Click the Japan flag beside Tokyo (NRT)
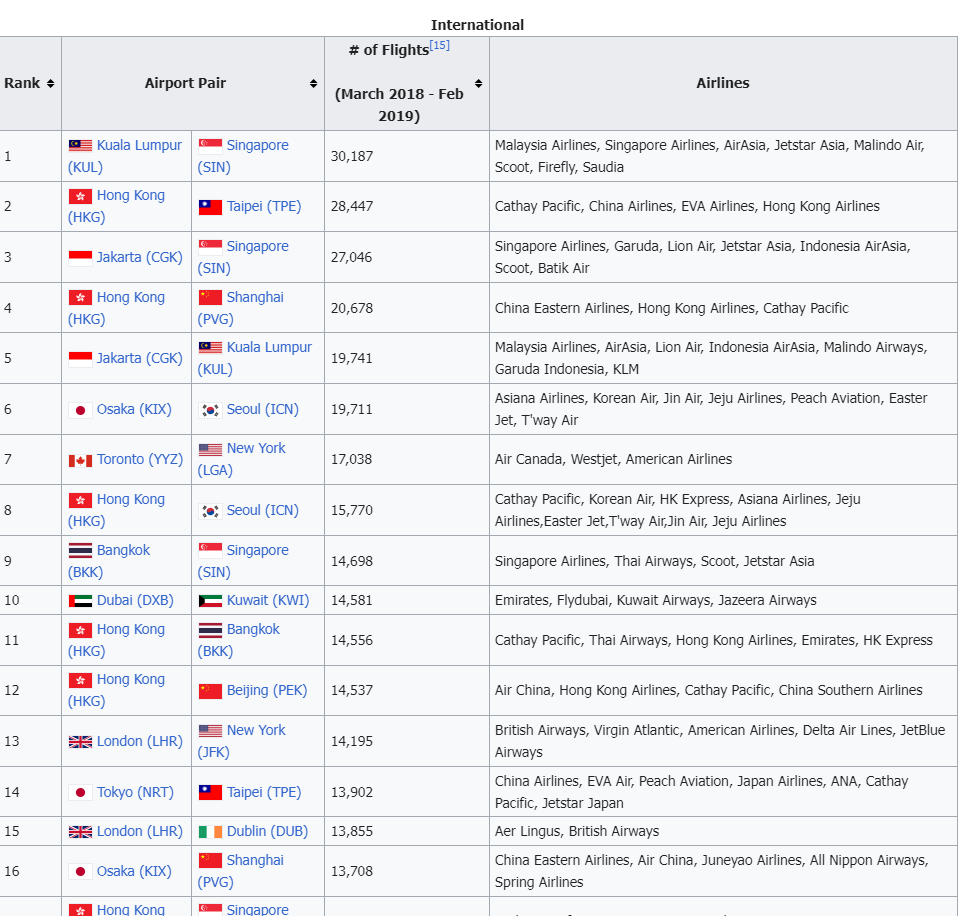 click(x=81, y=792)
